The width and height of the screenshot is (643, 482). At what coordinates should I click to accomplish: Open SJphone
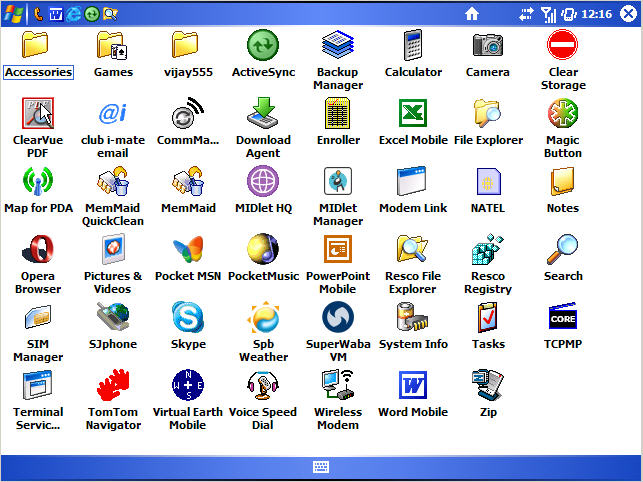click(x=113, y=326)
